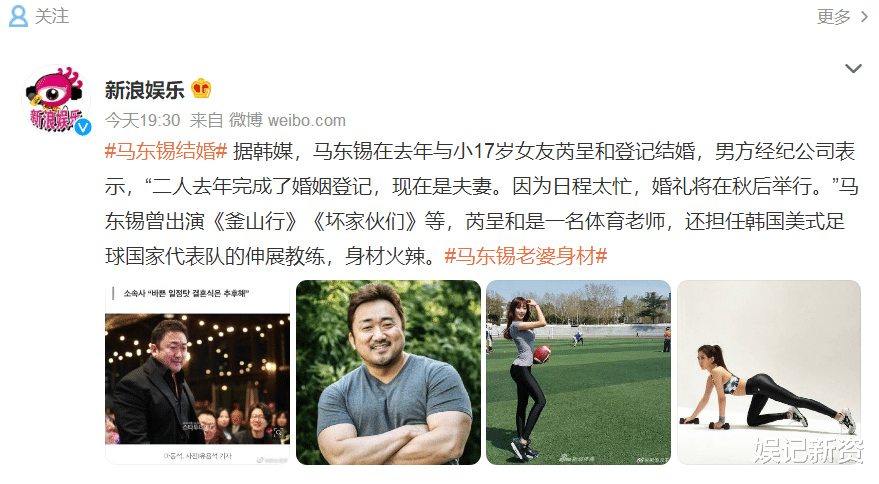Click the 娱记新资 watermark on last photo
Viewport: 879px width, 484px height.
(x=808, y=450)
